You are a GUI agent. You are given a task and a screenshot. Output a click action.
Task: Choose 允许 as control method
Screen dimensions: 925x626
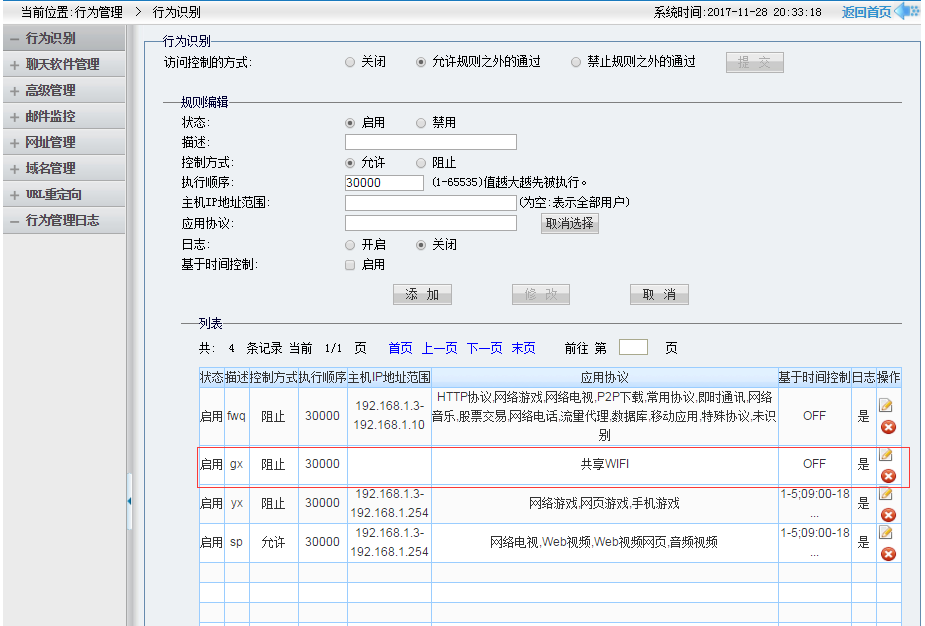point(350,163)
